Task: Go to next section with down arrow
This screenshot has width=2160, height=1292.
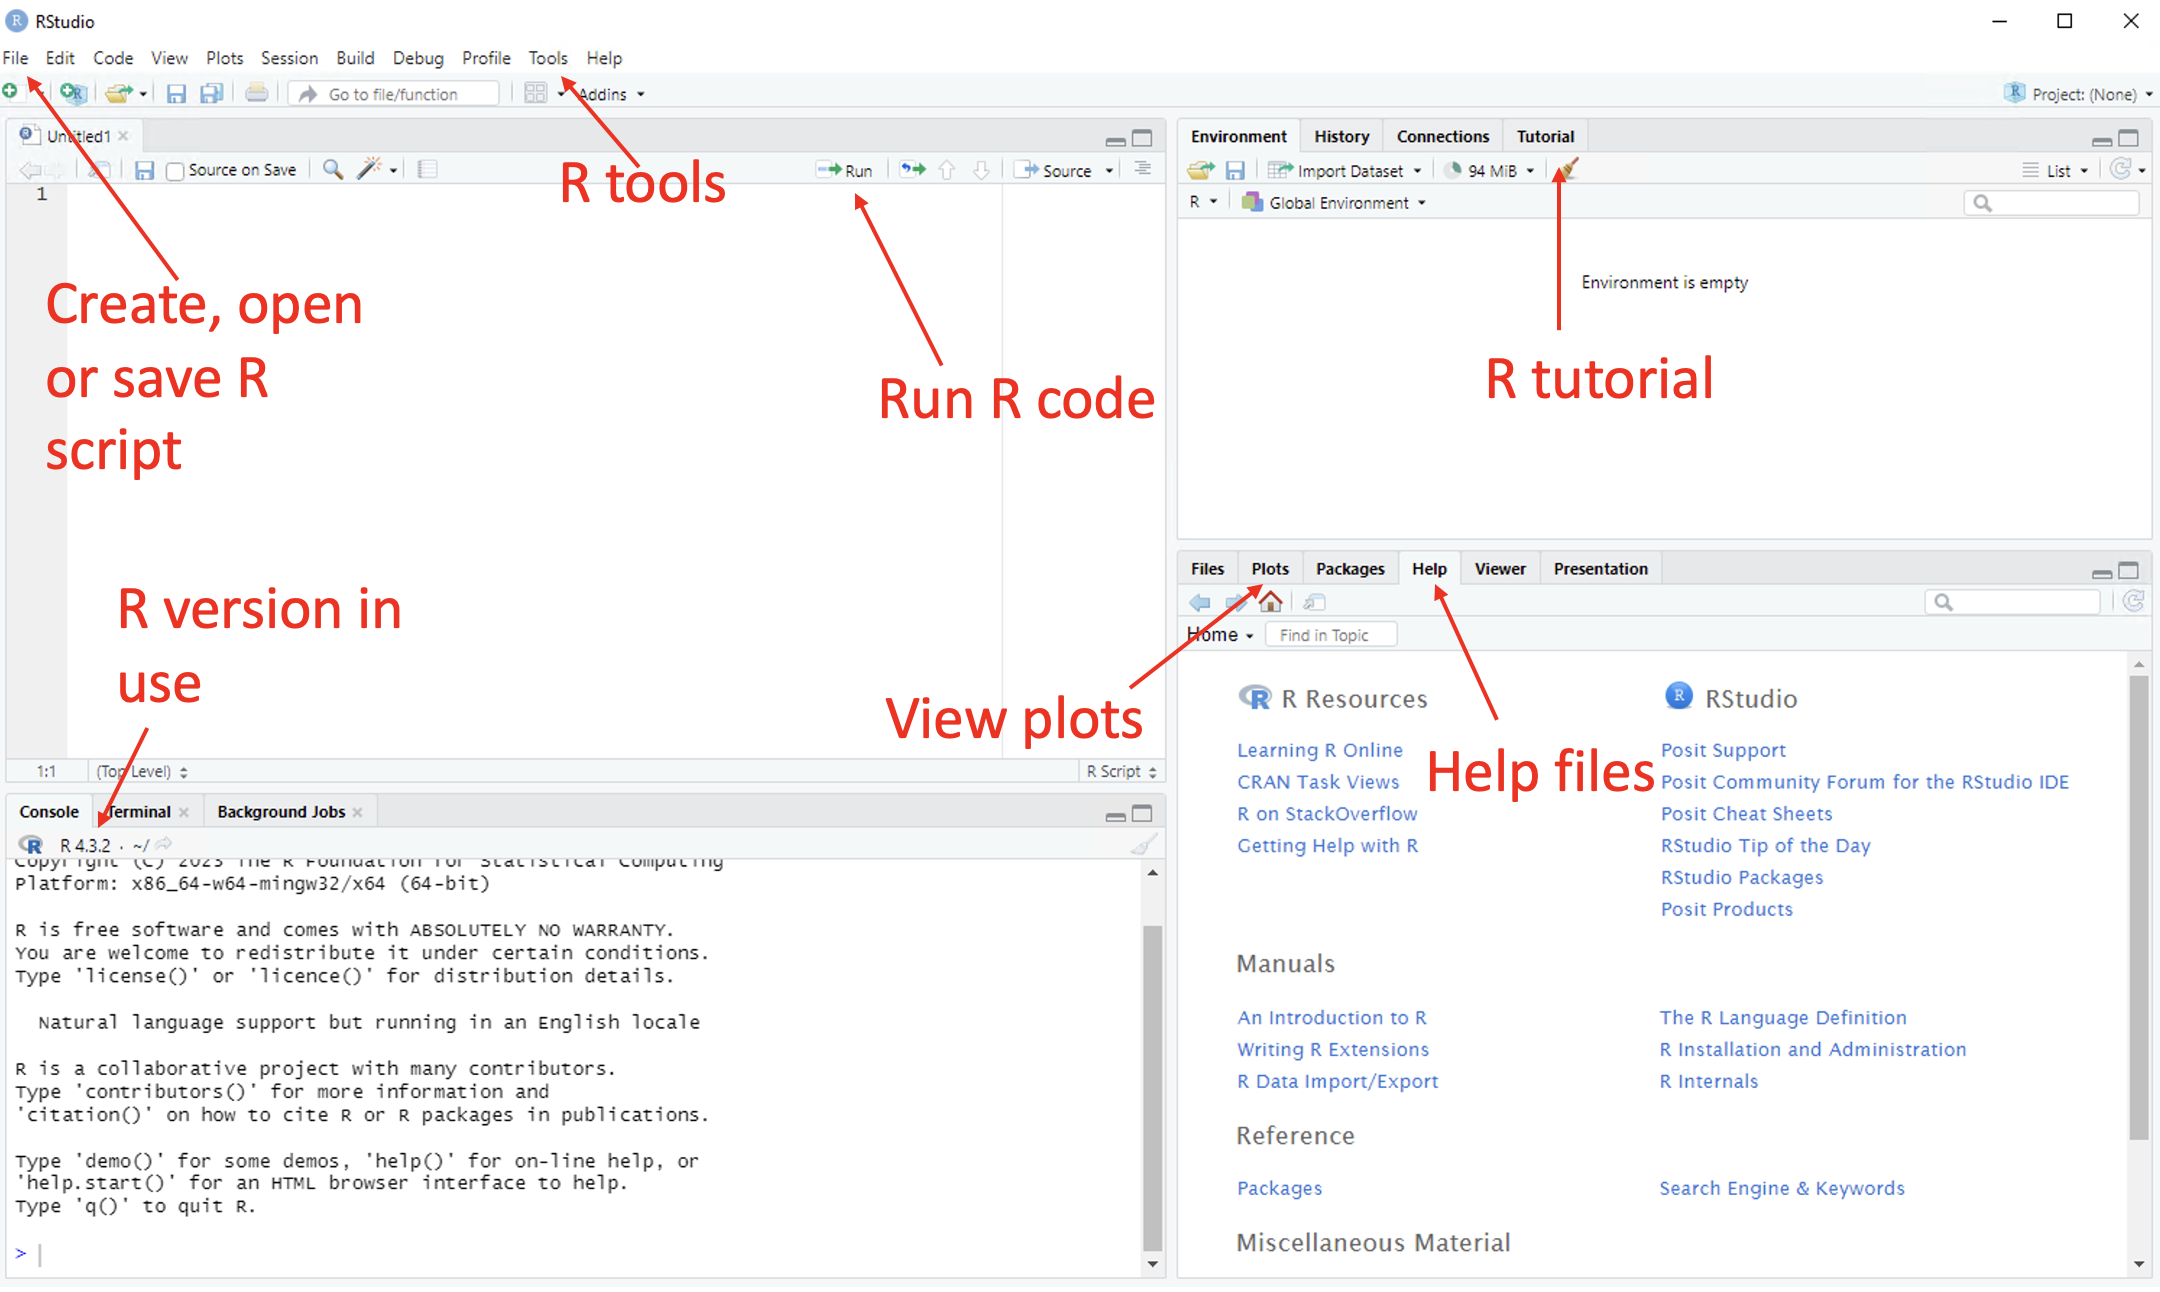Action: (x=982, y=170)
